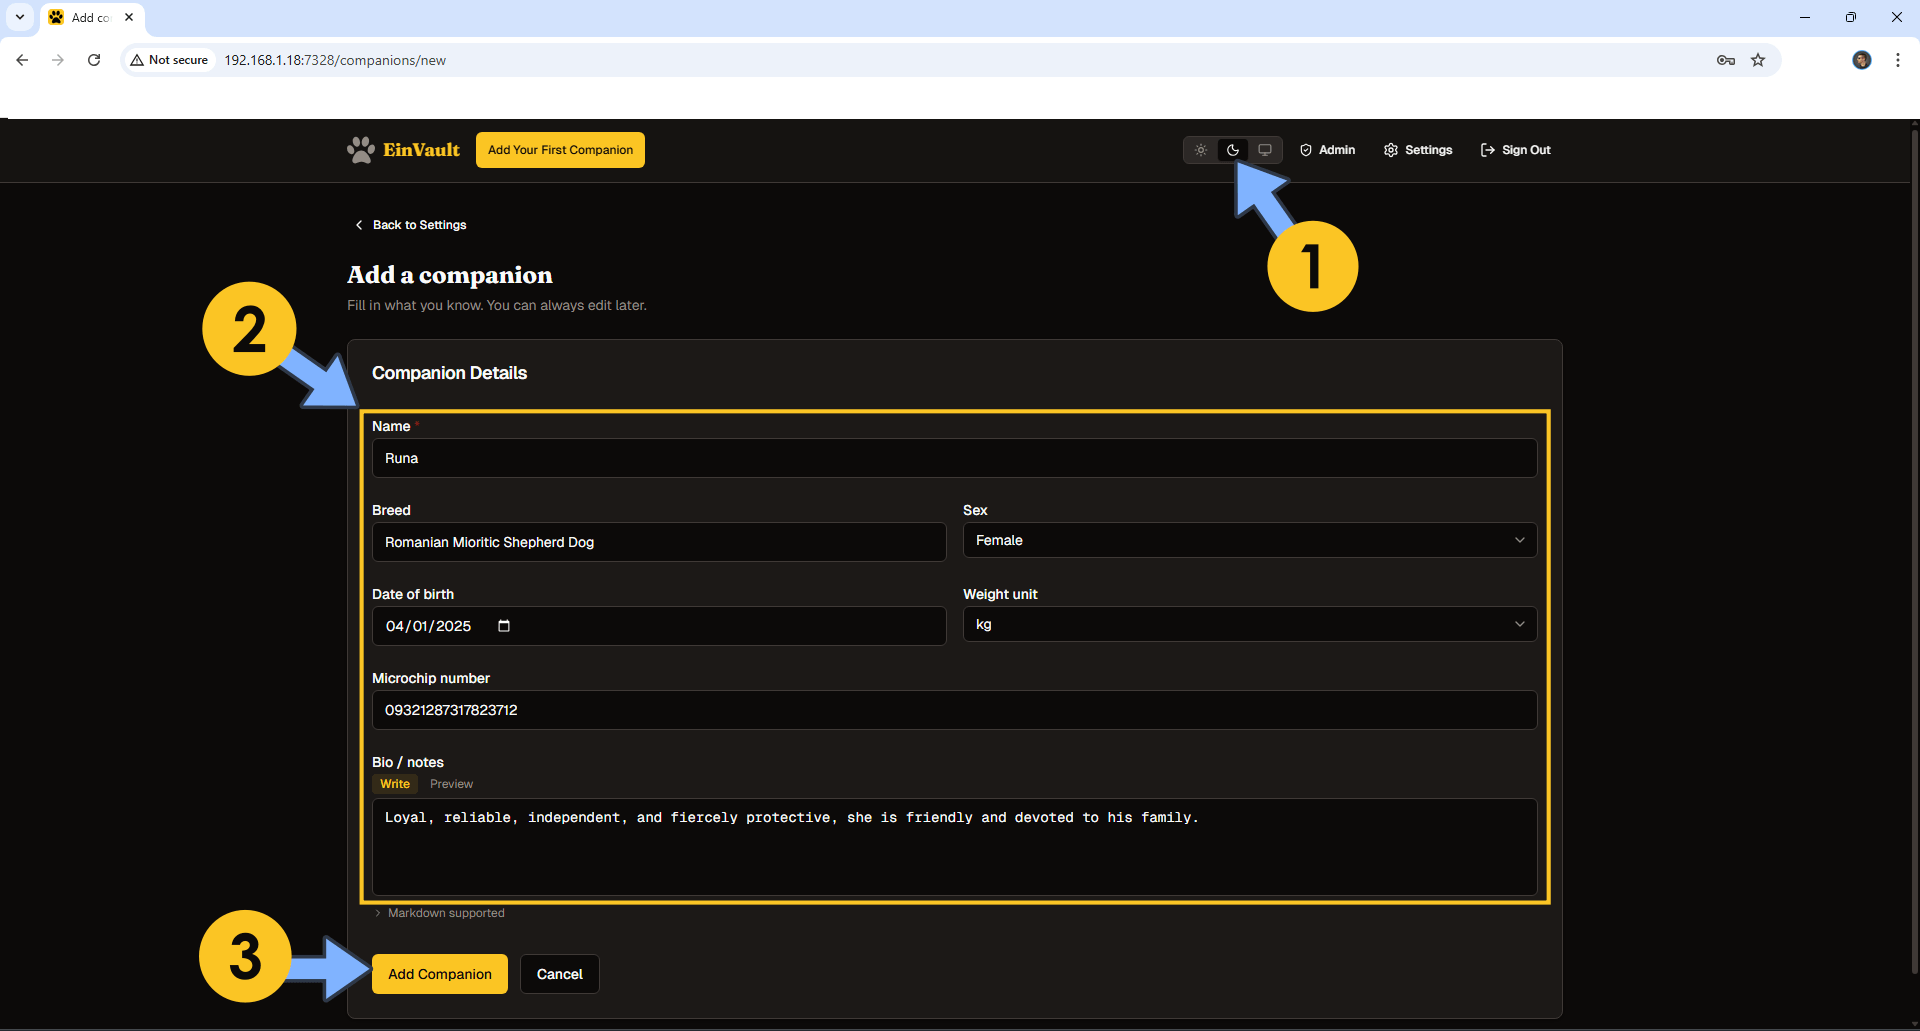Bookmark this page with the star icon

coord(1758,60)
